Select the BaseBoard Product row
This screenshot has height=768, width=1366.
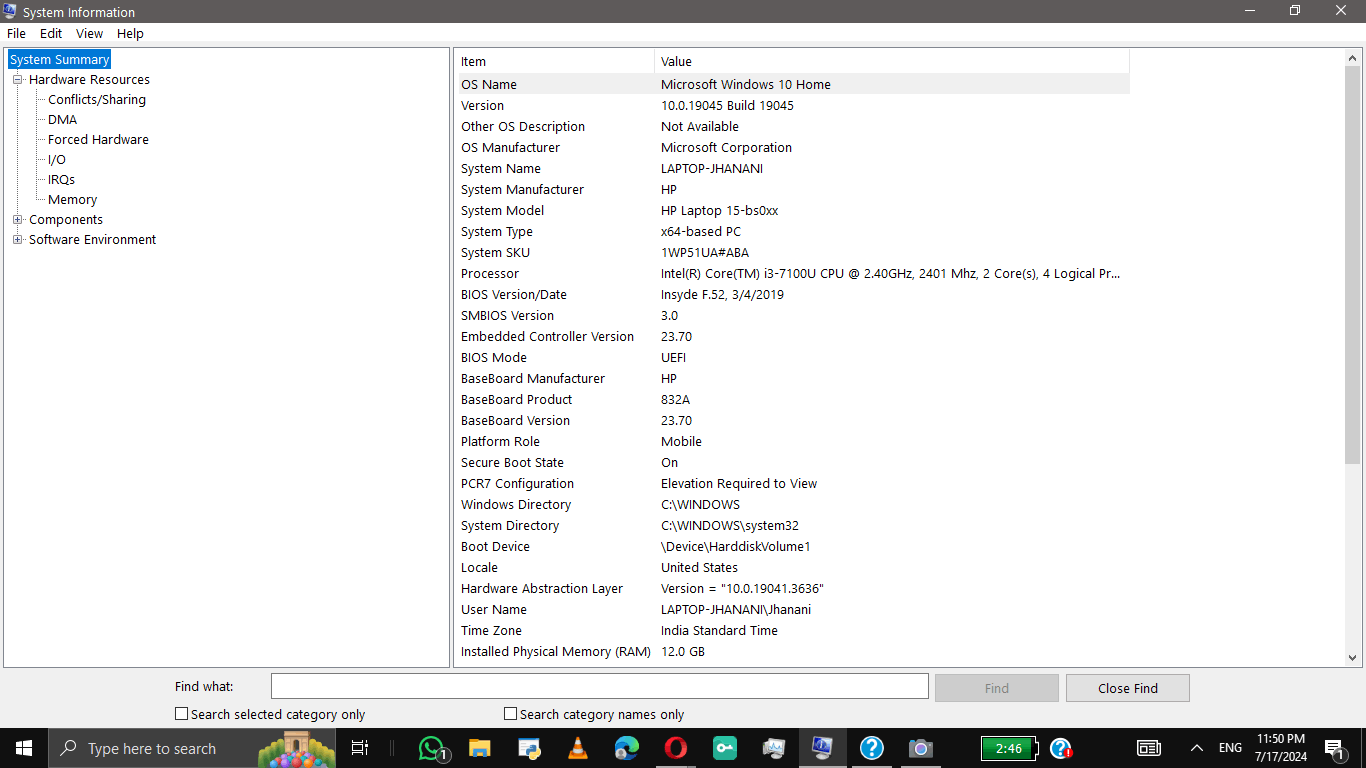click(794, 399)
